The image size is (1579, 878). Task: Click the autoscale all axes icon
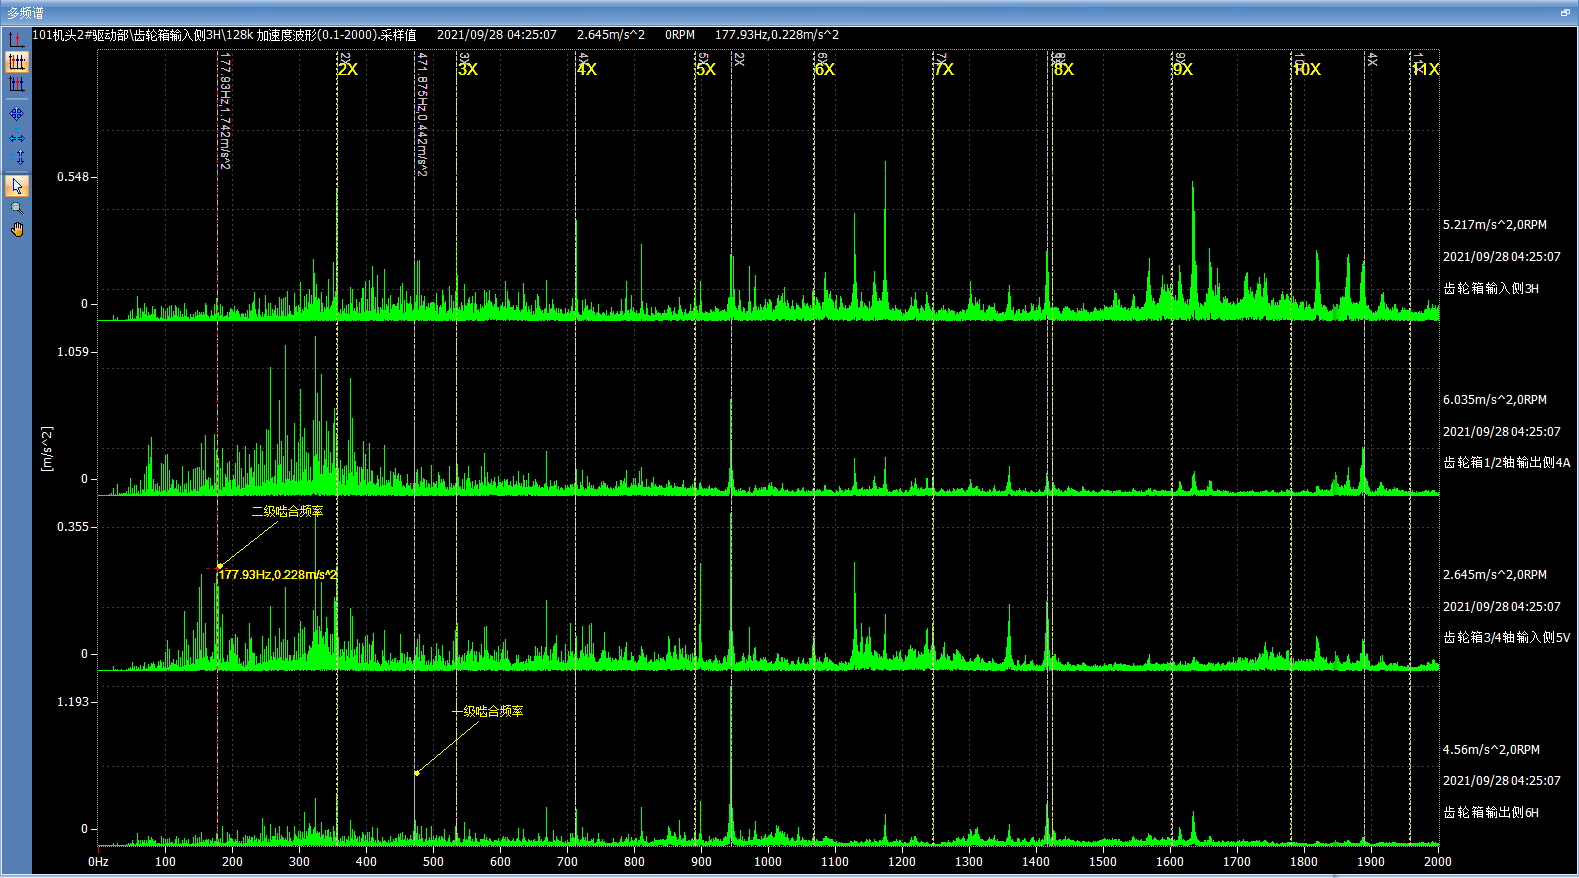[16, 114]
